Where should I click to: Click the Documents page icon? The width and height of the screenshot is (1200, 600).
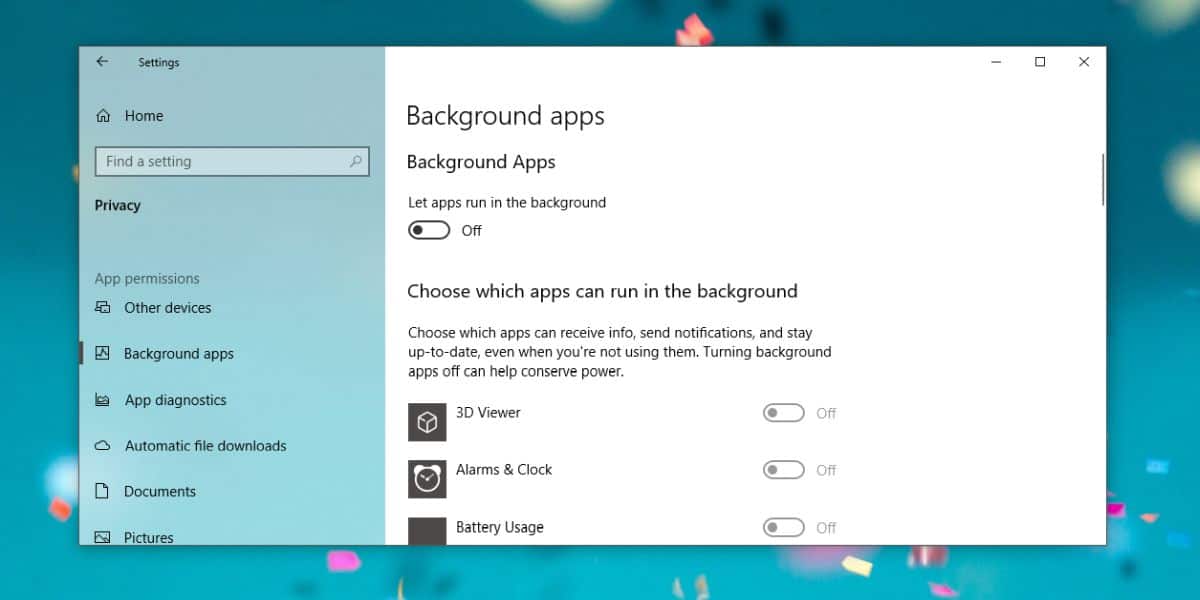coord(102,492)
